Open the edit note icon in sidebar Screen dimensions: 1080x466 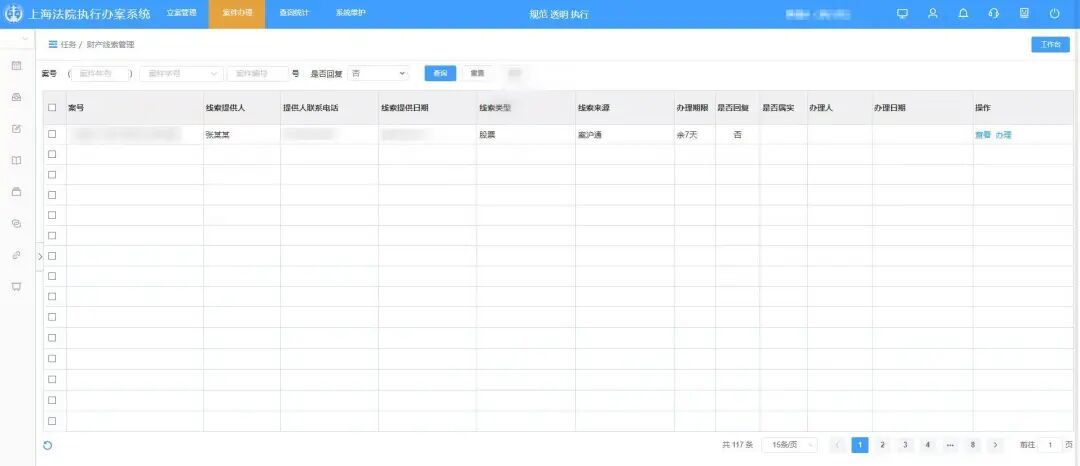point(17,129)
